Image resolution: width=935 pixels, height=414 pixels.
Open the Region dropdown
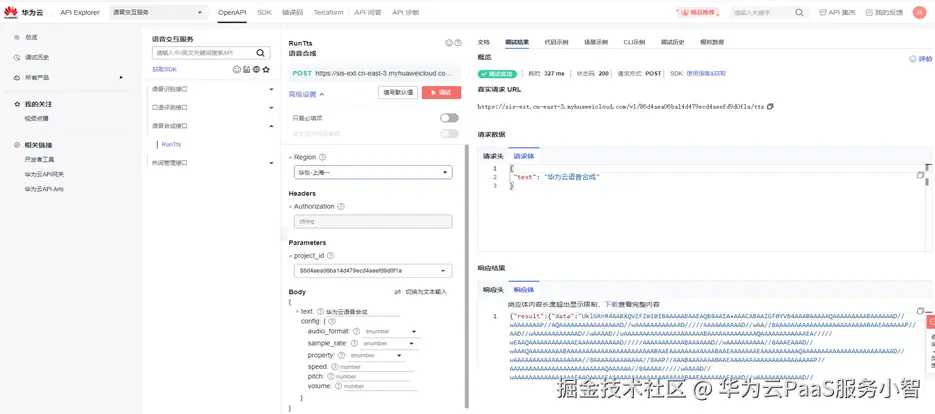(373, 172)
